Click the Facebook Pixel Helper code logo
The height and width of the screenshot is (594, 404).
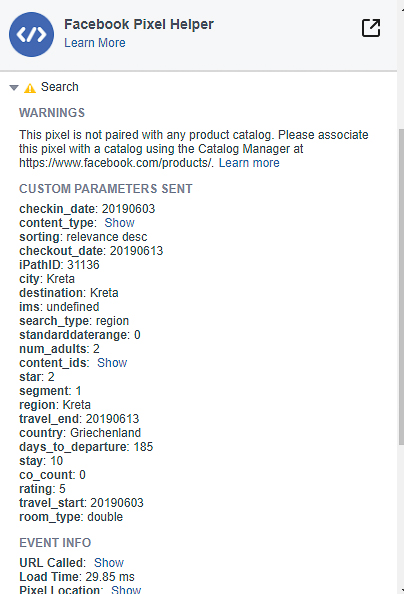[x=31, y=34]
